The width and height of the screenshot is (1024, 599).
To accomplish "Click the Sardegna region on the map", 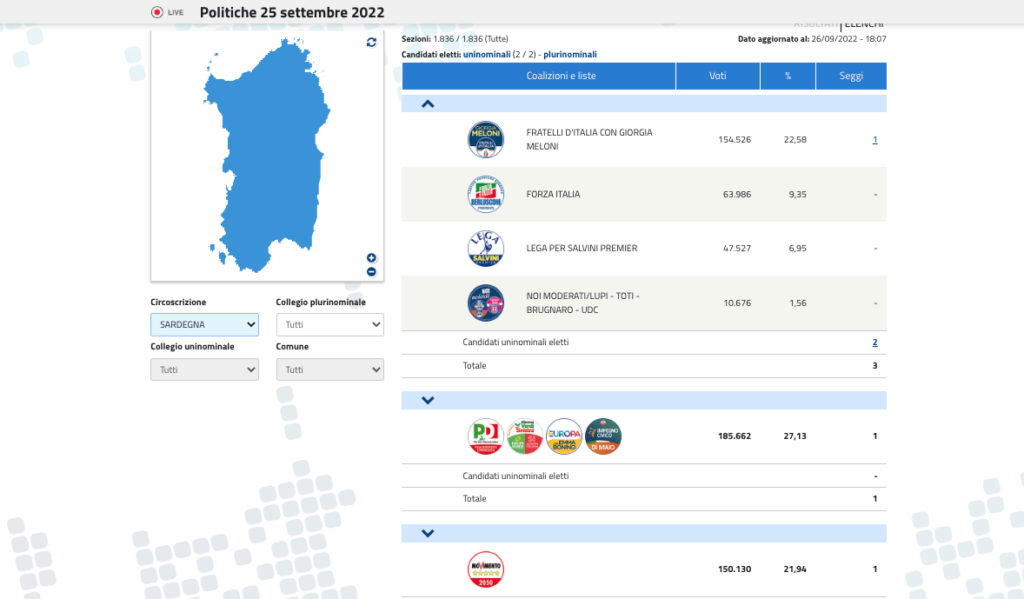I will coord(268,157).
